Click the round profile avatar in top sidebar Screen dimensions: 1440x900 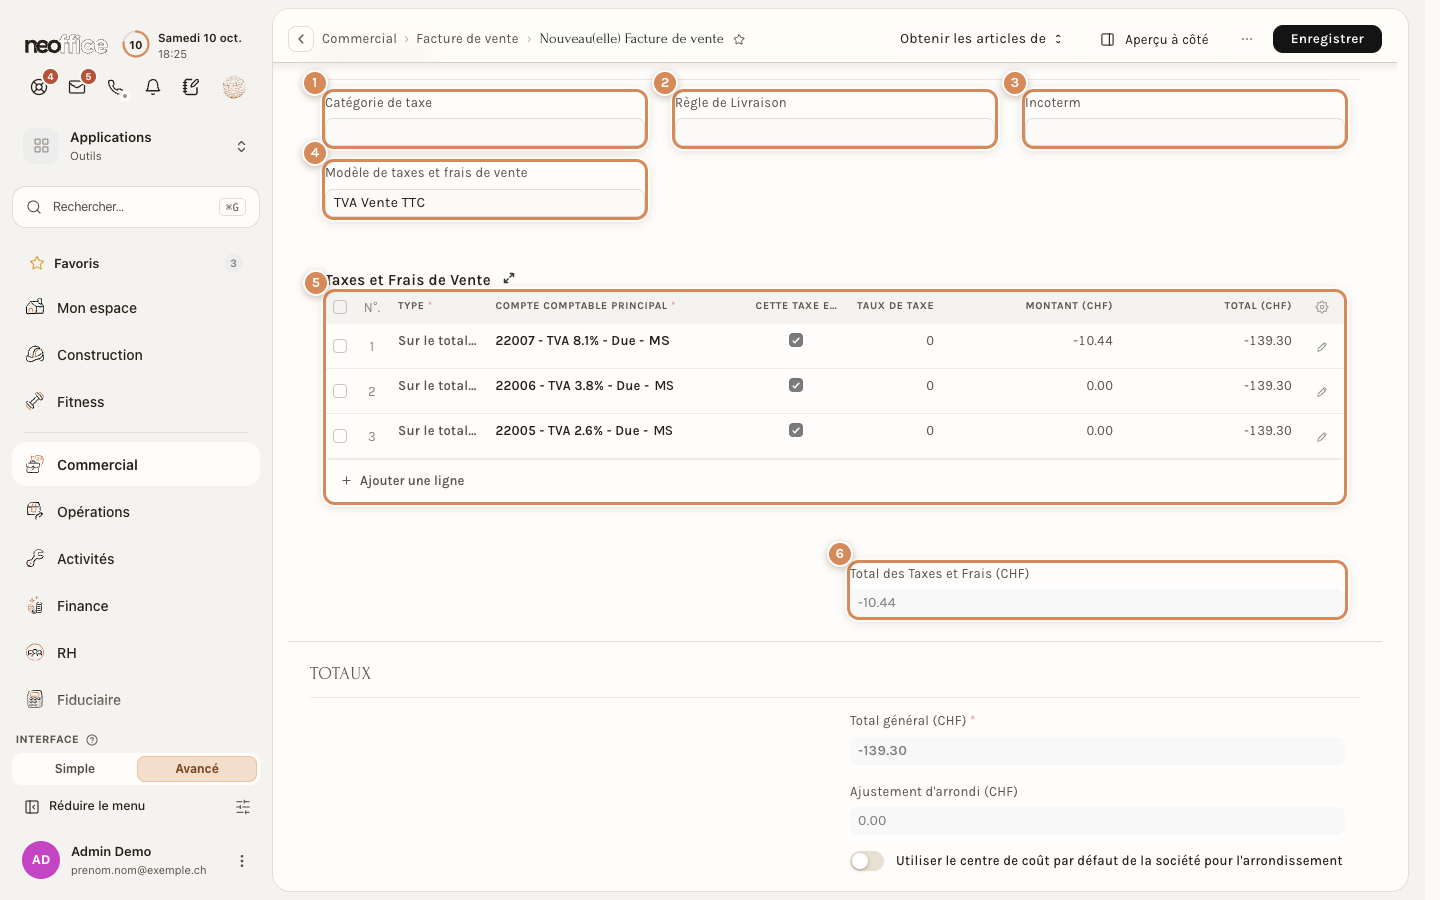coord(234,87)
